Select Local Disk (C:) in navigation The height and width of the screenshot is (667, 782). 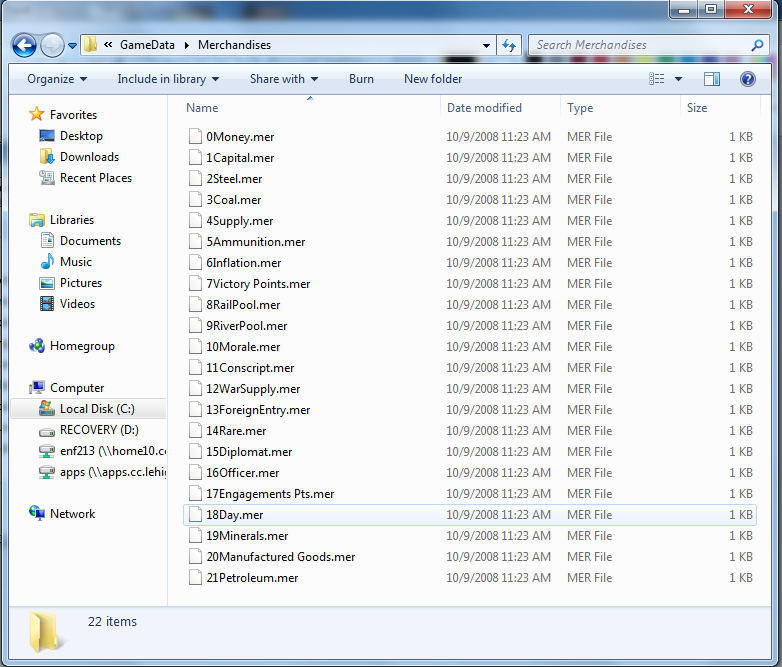click(x=96, y=409)
